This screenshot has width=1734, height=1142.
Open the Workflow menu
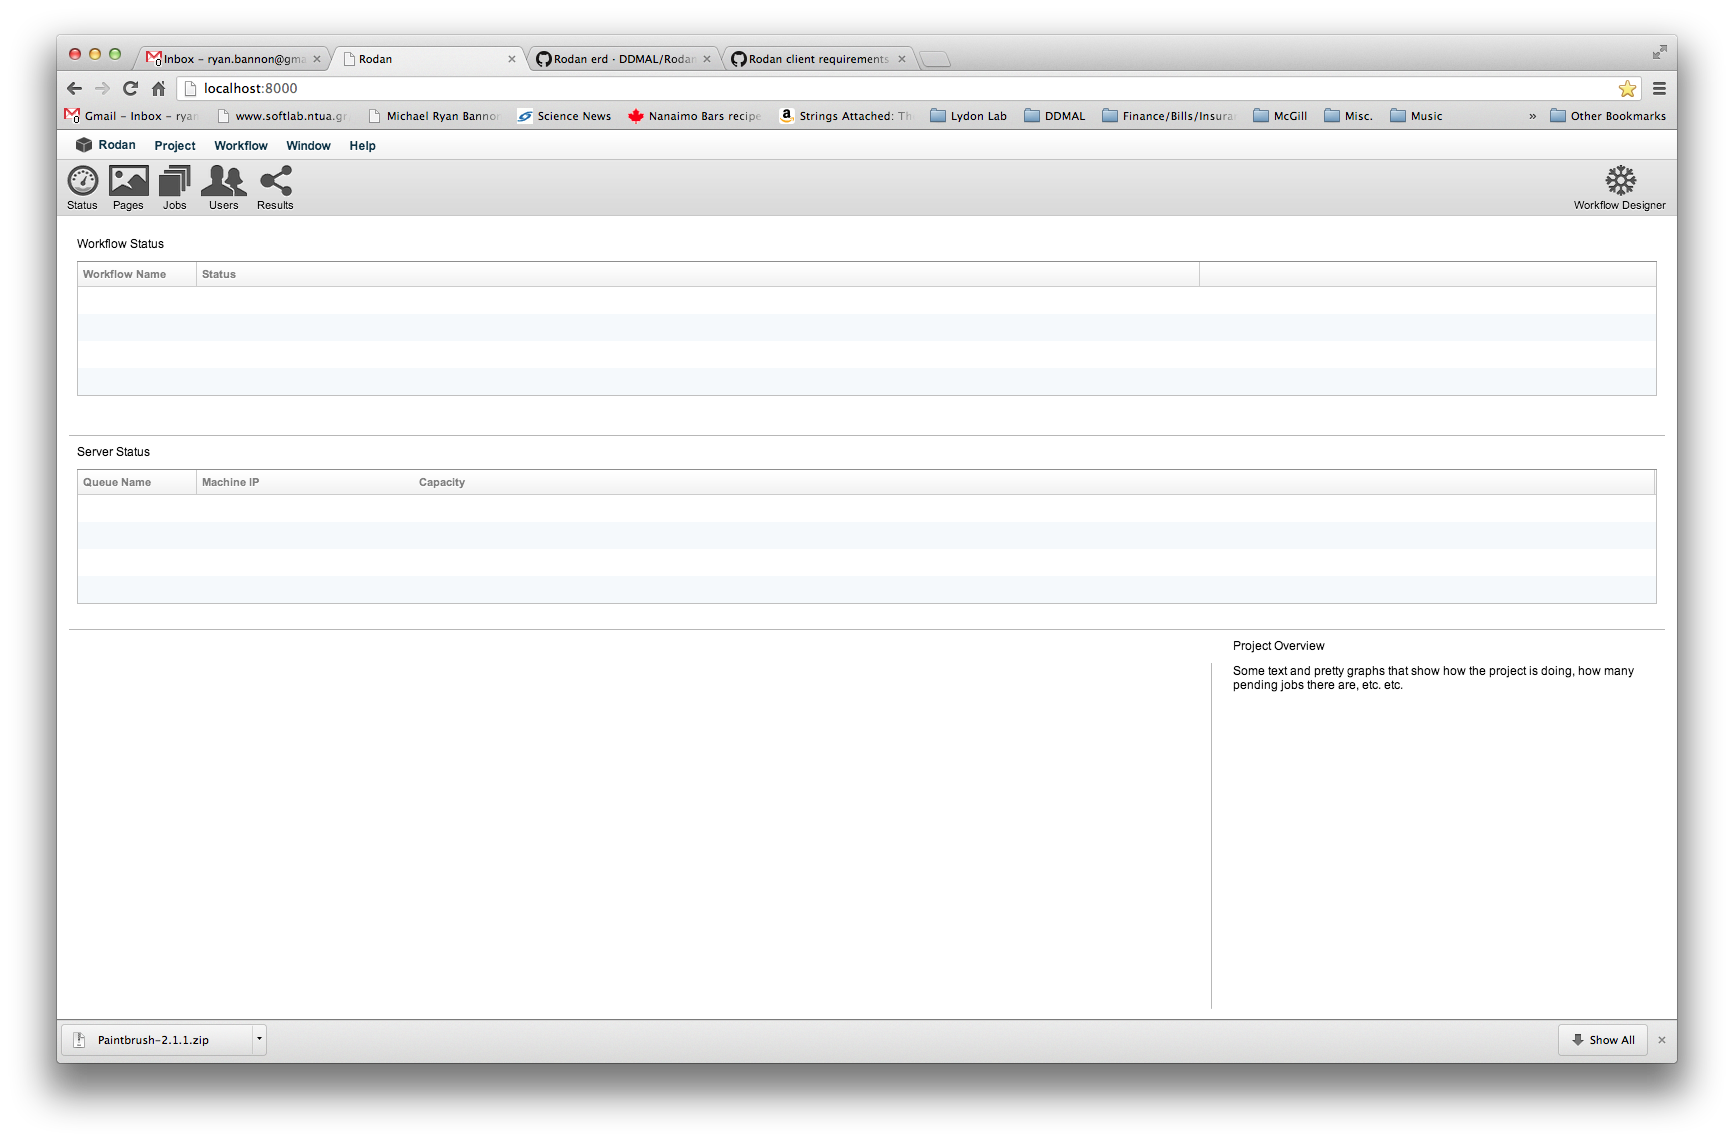pos(241,145)
